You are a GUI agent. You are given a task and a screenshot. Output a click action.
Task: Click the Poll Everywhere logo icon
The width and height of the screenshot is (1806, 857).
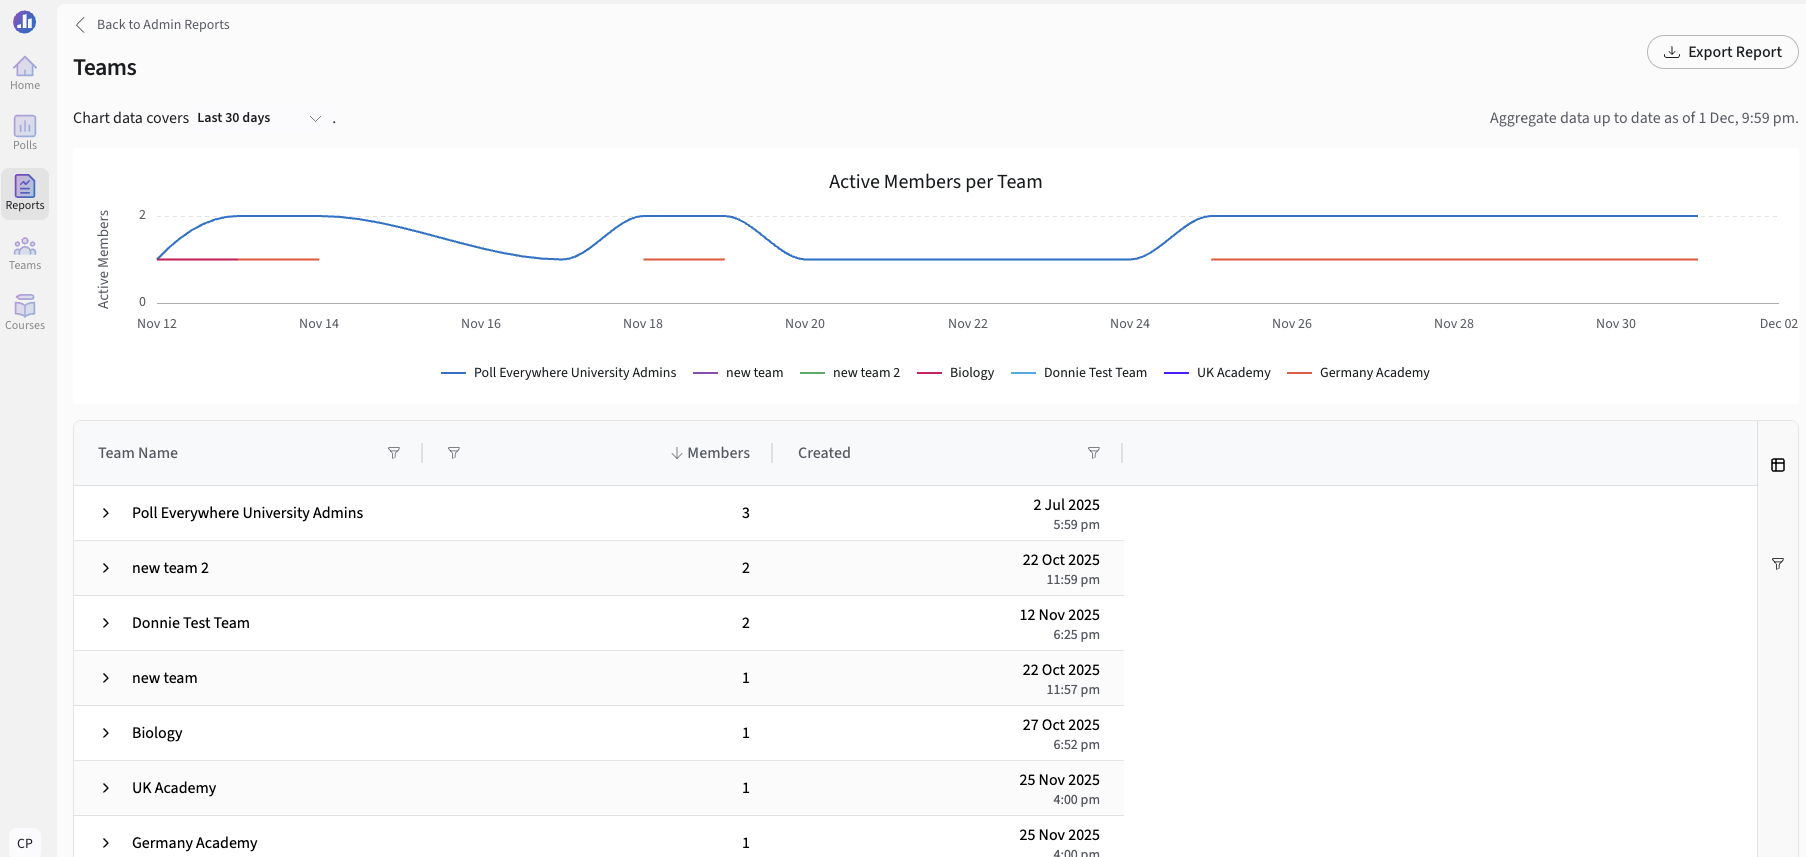coord(25,21)
